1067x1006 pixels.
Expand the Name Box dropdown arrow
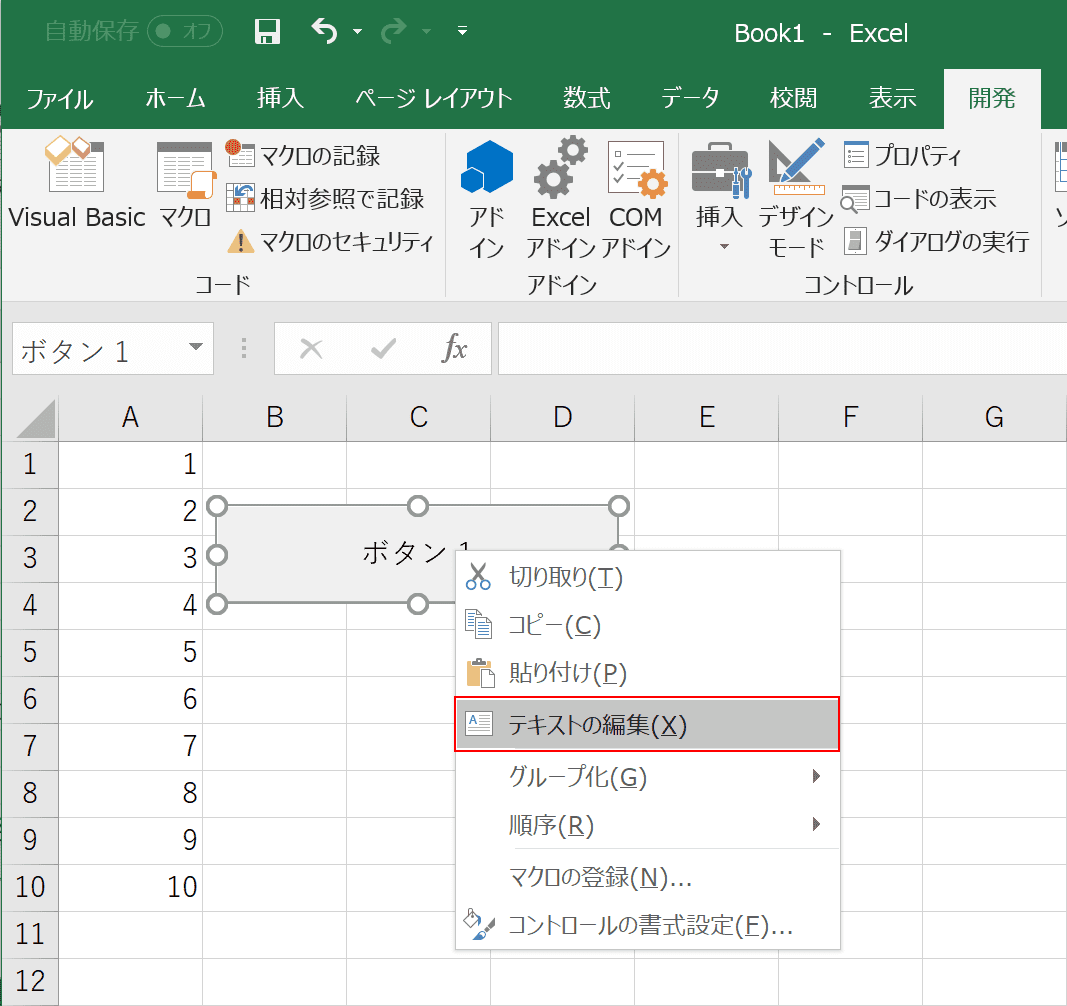[196, 347]
